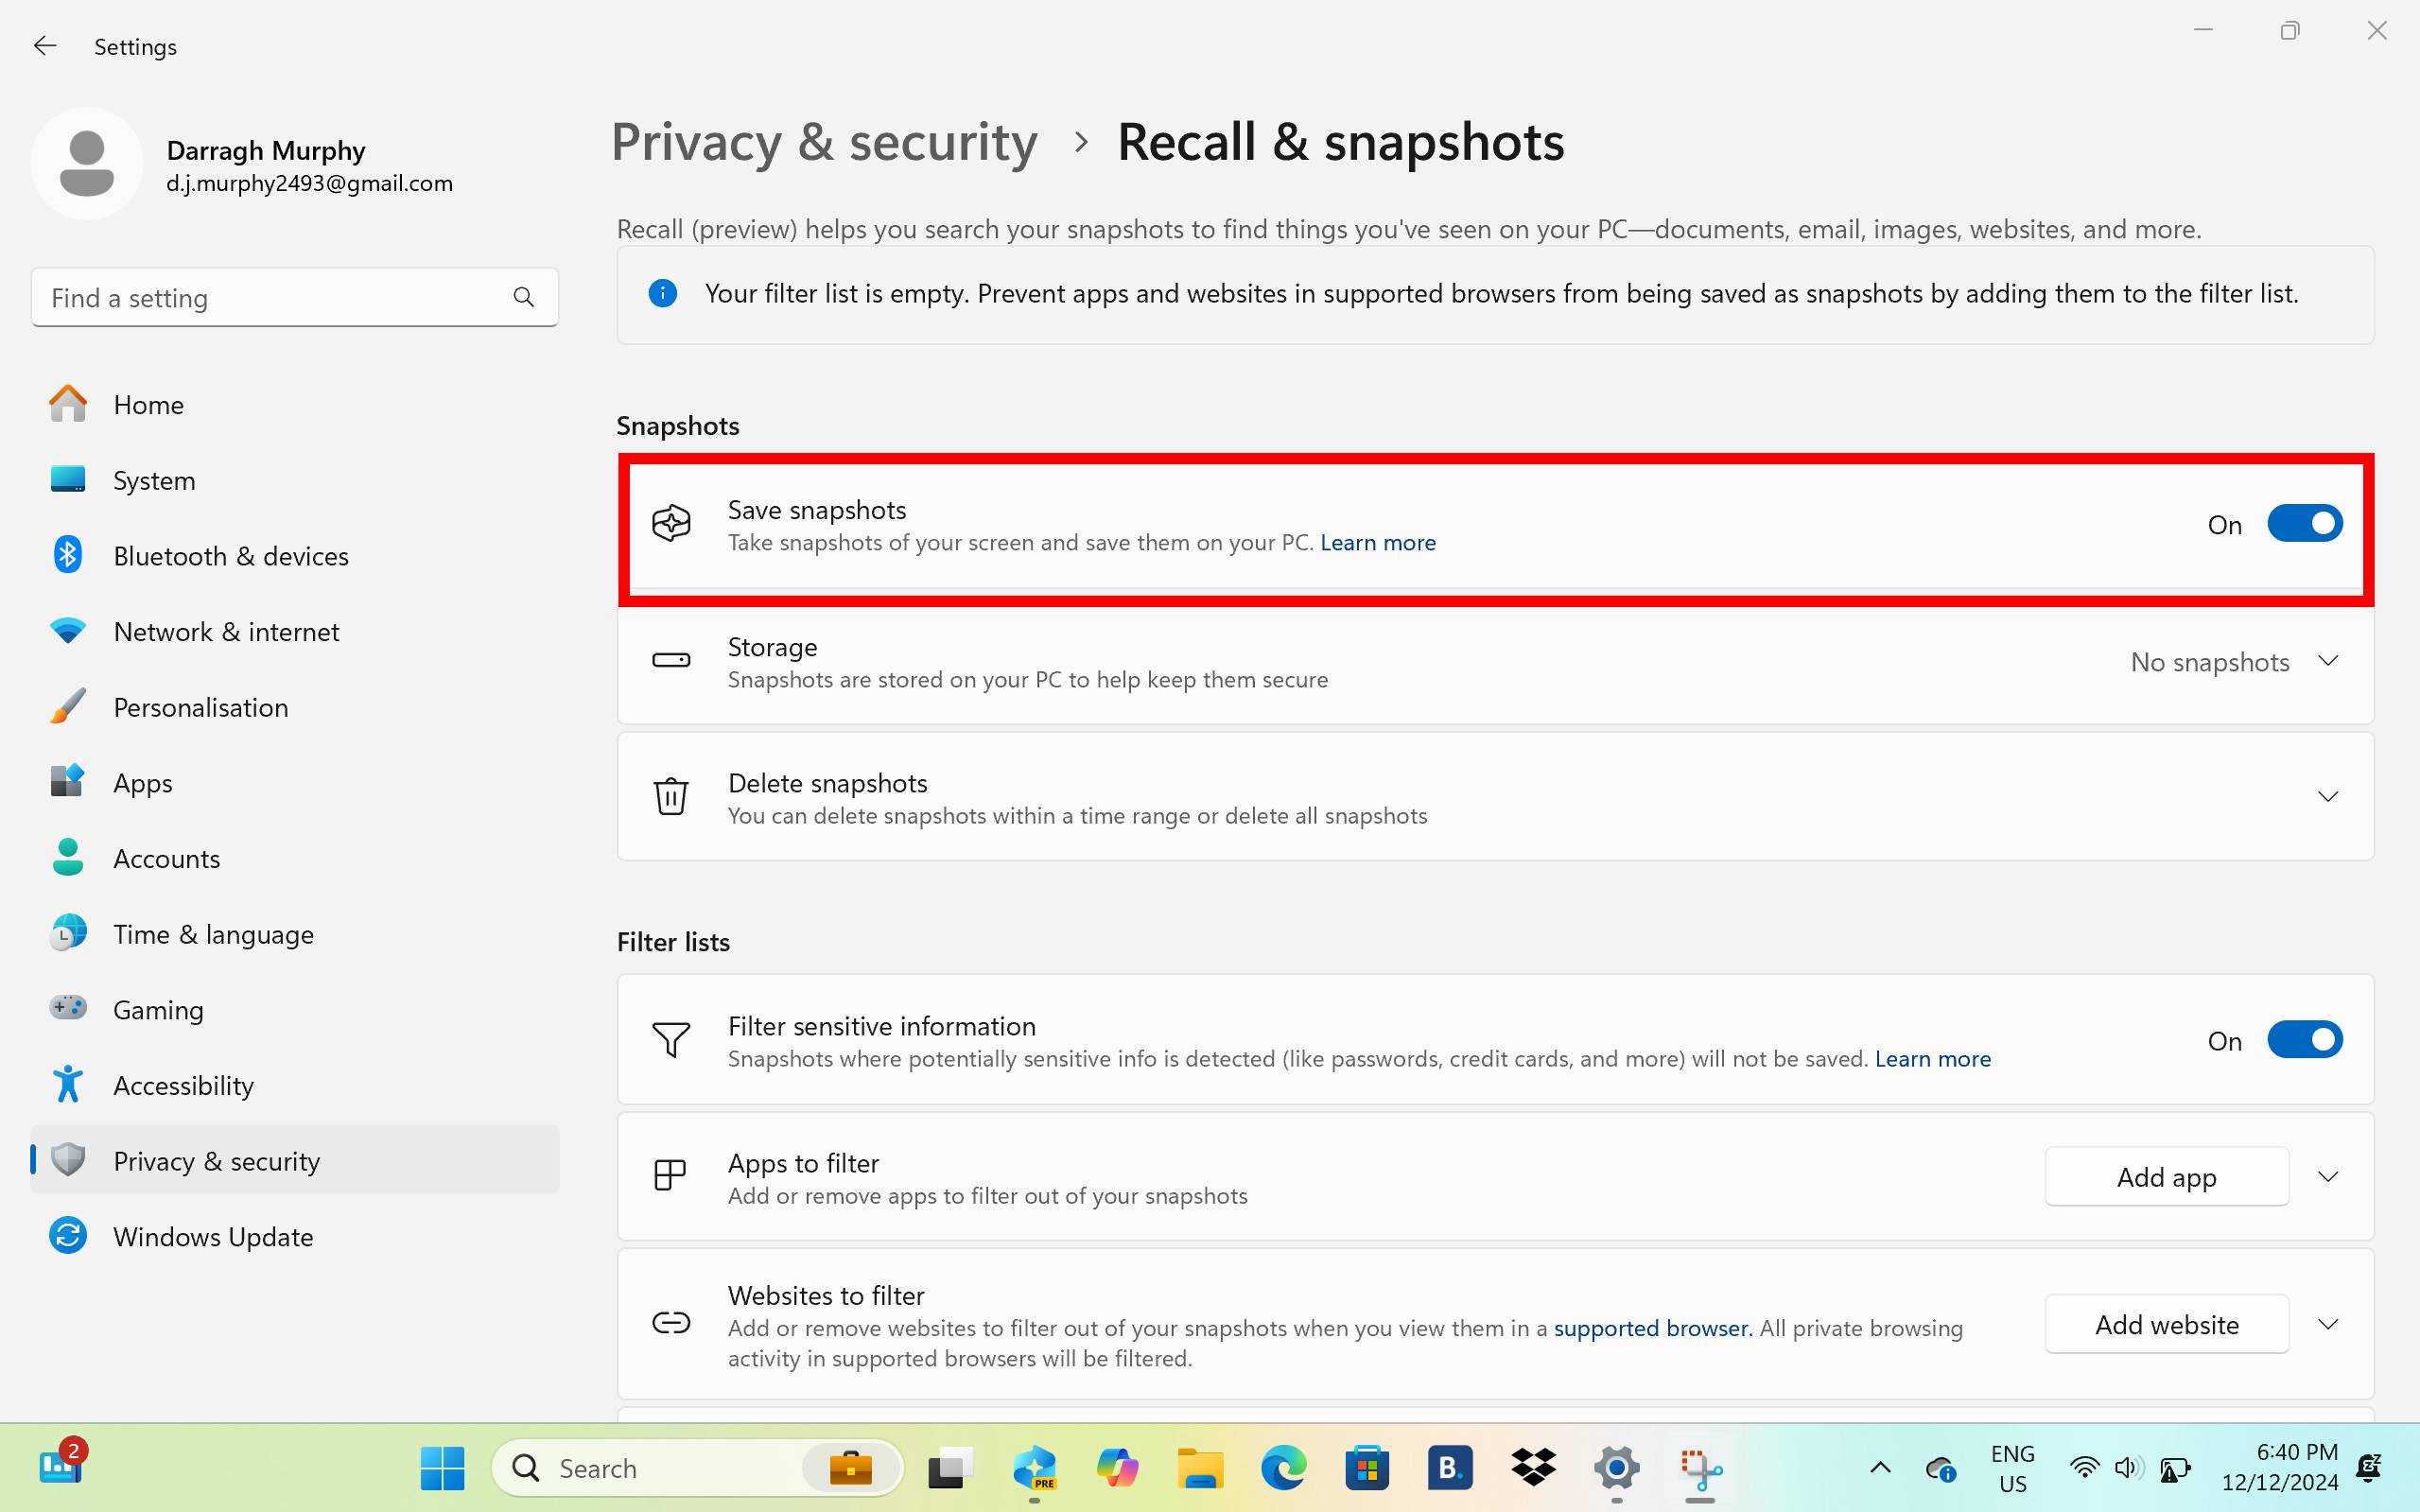
Task: Expand the Websites to filter list
Action: coord(2328,1325)
